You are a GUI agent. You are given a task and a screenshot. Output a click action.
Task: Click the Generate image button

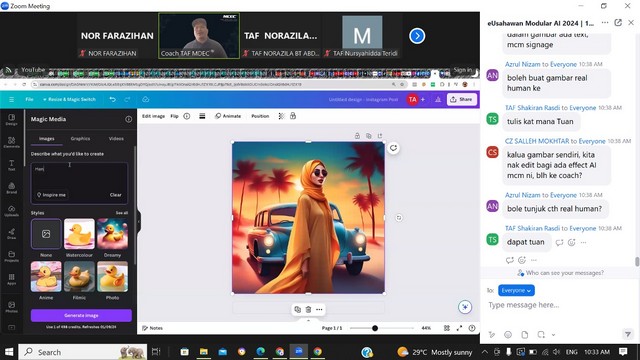pyautogui.click(x=81, y=316)
